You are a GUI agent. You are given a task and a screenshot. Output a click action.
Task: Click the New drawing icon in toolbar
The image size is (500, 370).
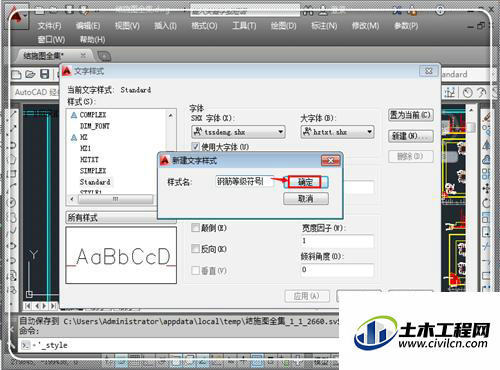click(16, 74)
